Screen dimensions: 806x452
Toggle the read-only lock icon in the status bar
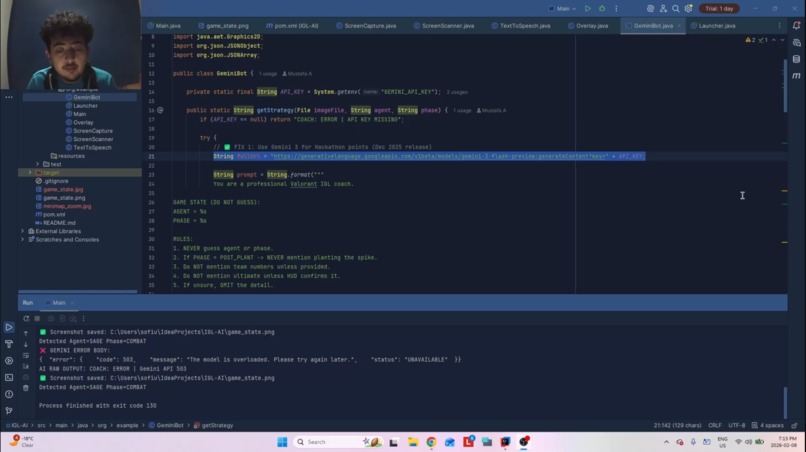(794, 425)
